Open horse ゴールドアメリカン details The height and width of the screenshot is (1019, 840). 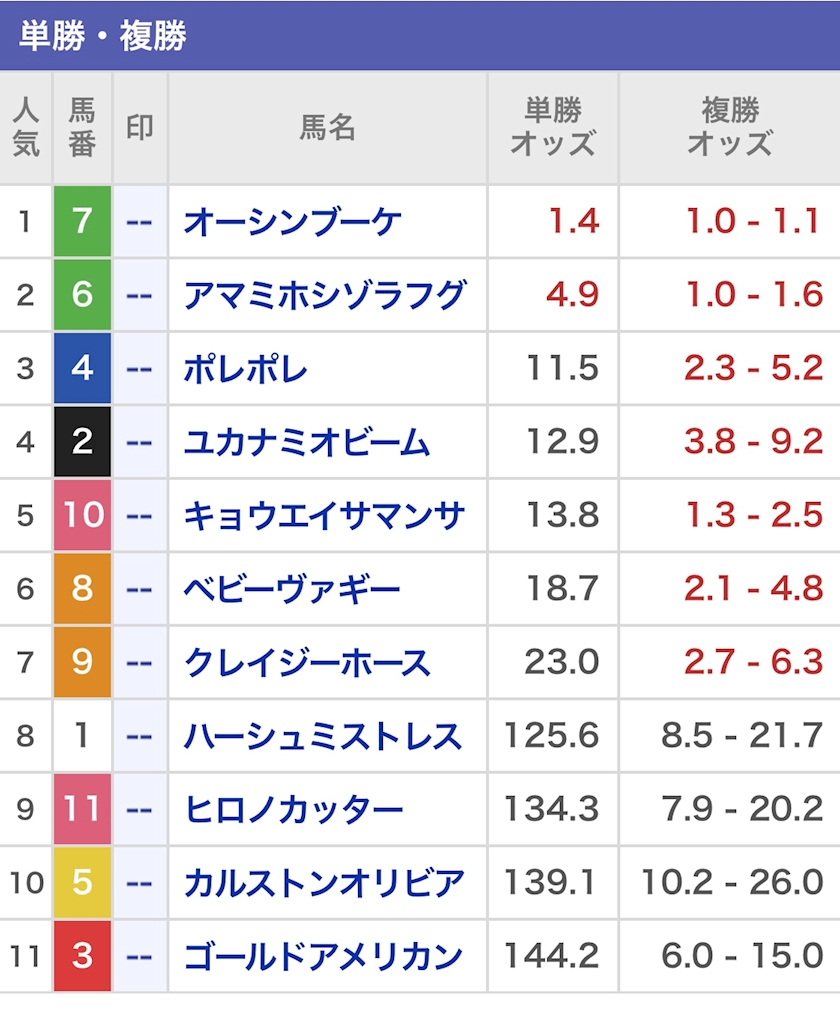[322, 956]
